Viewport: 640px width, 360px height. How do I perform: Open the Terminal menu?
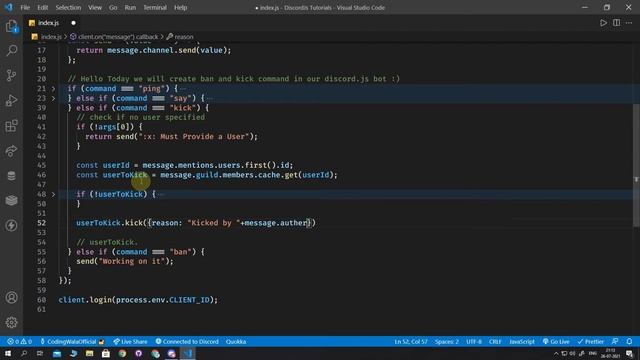[155, 7]
